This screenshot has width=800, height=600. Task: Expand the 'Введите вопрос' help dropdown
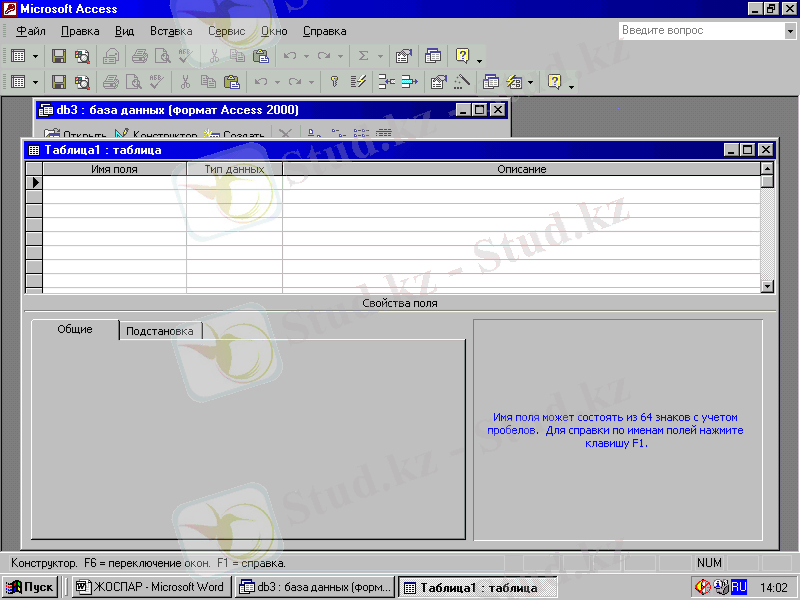[x=790, y=31]
